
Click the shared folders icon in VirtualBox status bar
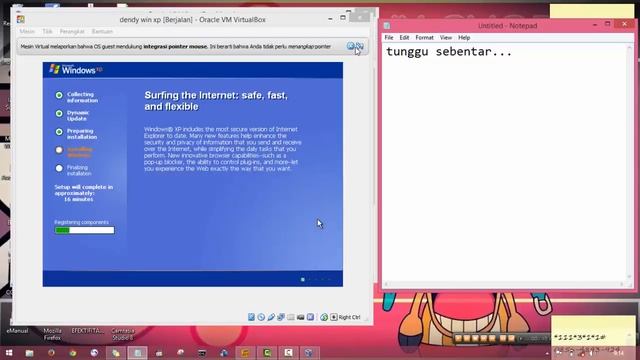click(291, 317)
